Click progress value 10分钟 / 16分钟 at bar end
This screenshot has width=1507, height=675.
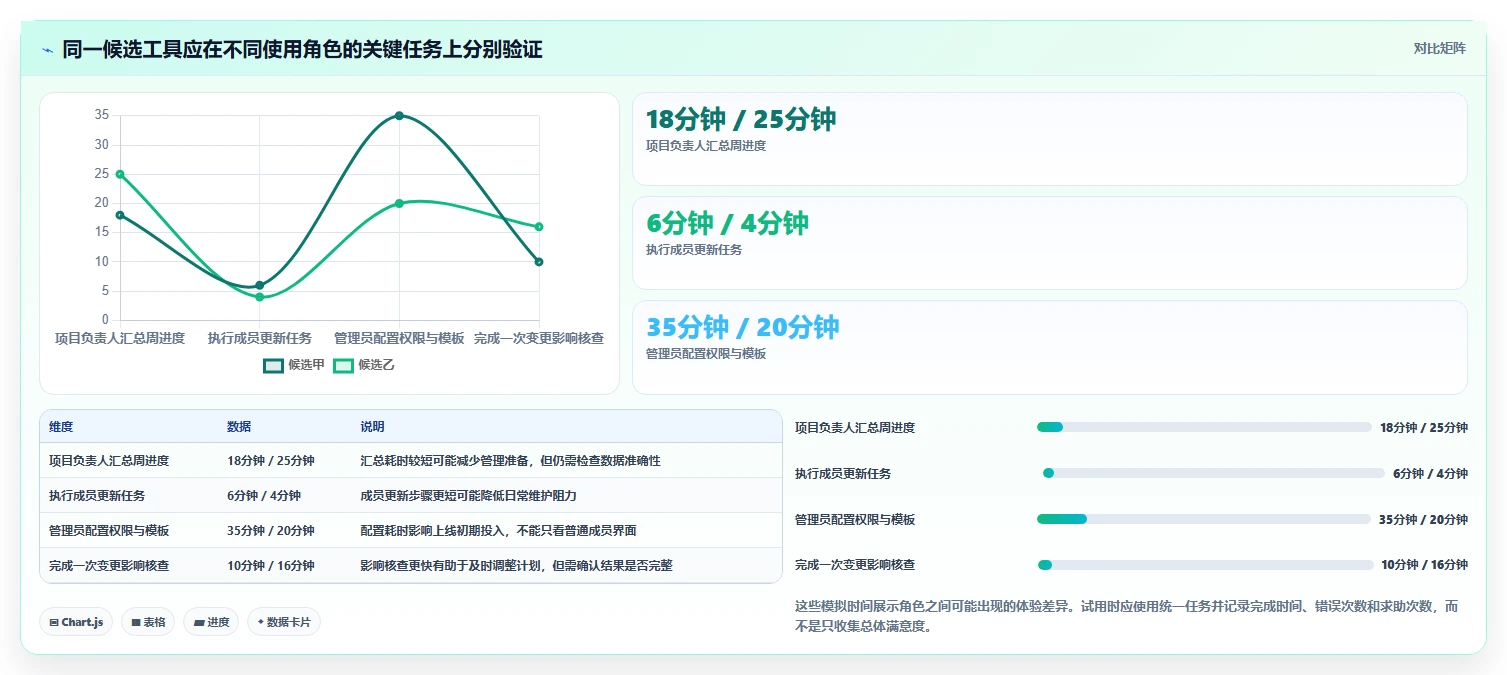(1424, 565)
